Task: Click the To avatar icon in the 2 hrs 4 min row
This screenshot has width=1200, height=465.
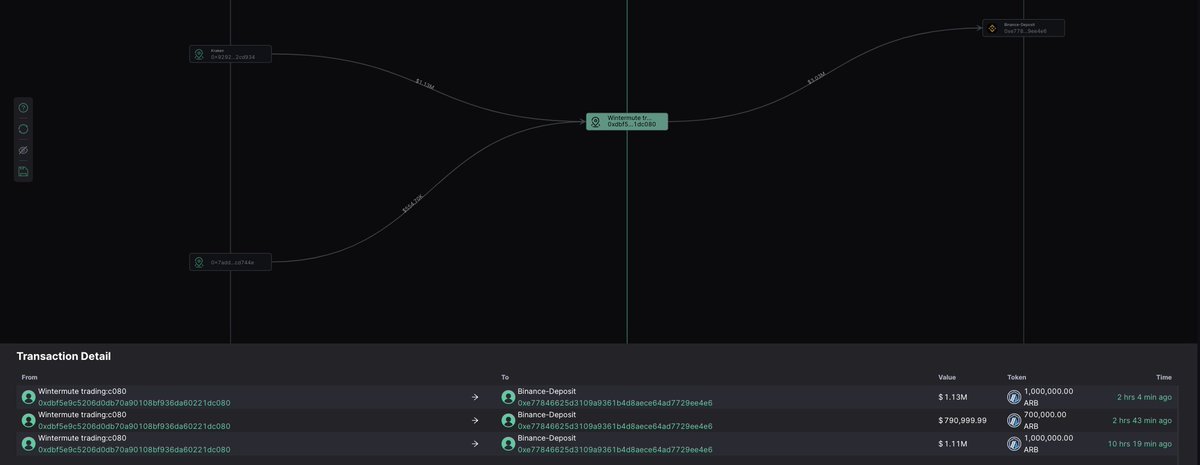Action: click(508, 397)
